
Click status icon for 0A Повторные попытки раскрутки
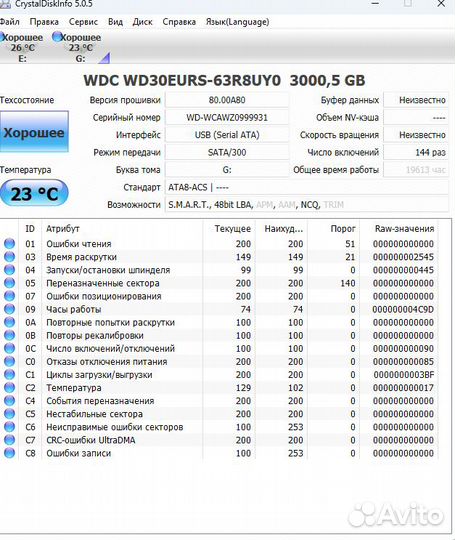pyautogui.click(x=9, y=322)
